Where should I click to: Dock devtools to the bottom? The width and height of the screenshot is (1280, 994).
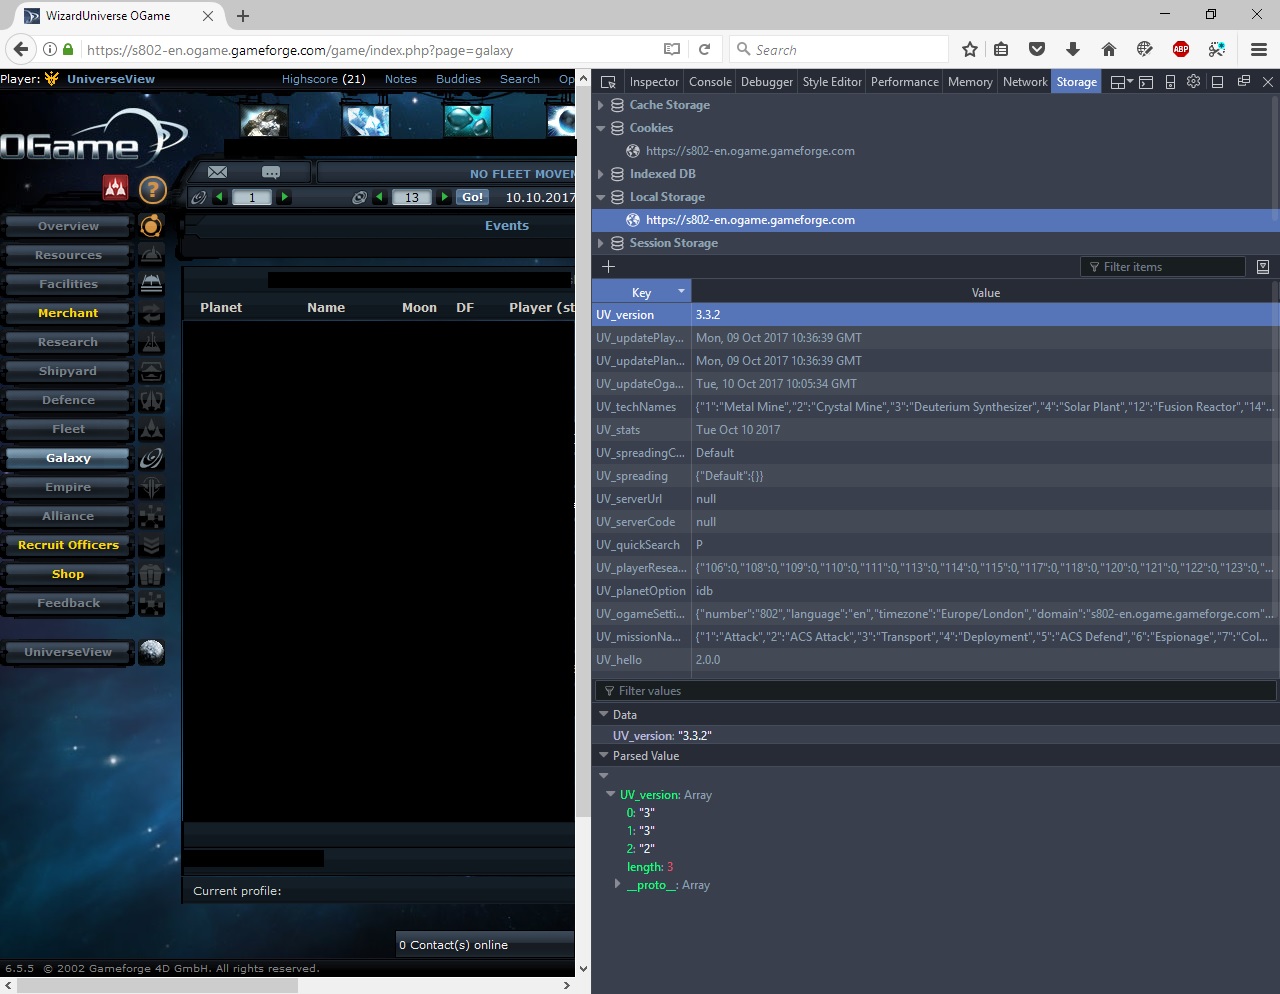tap(1218, 82)
